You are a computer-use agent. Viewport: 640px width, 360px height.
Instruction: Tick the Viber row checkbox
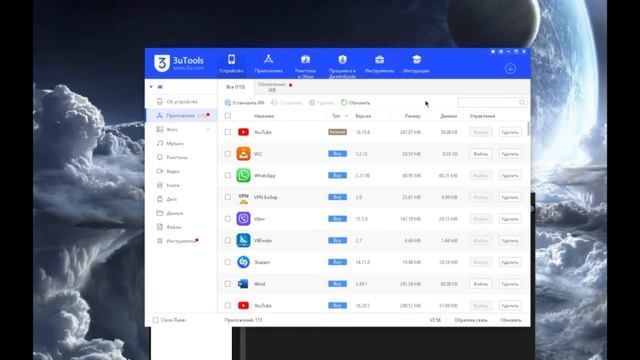coord(228,219)
